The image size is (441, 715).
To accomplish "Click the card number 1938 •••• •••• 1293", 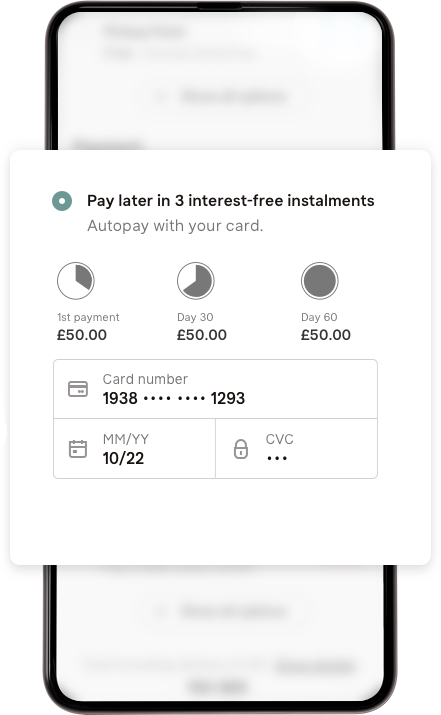I will [174, 399].
